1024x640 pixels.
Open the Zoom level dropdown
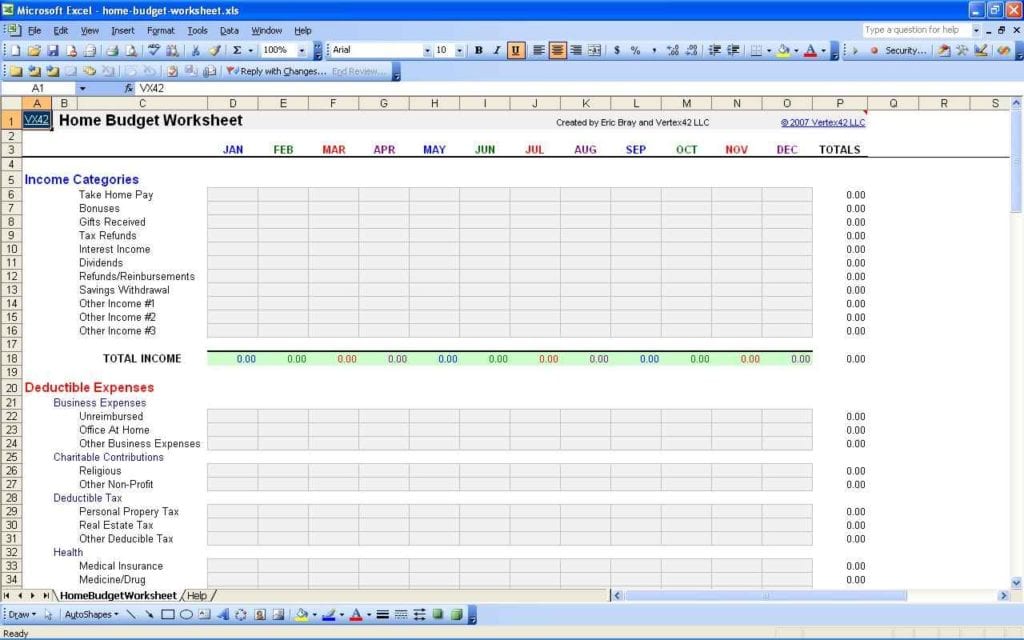302,49
